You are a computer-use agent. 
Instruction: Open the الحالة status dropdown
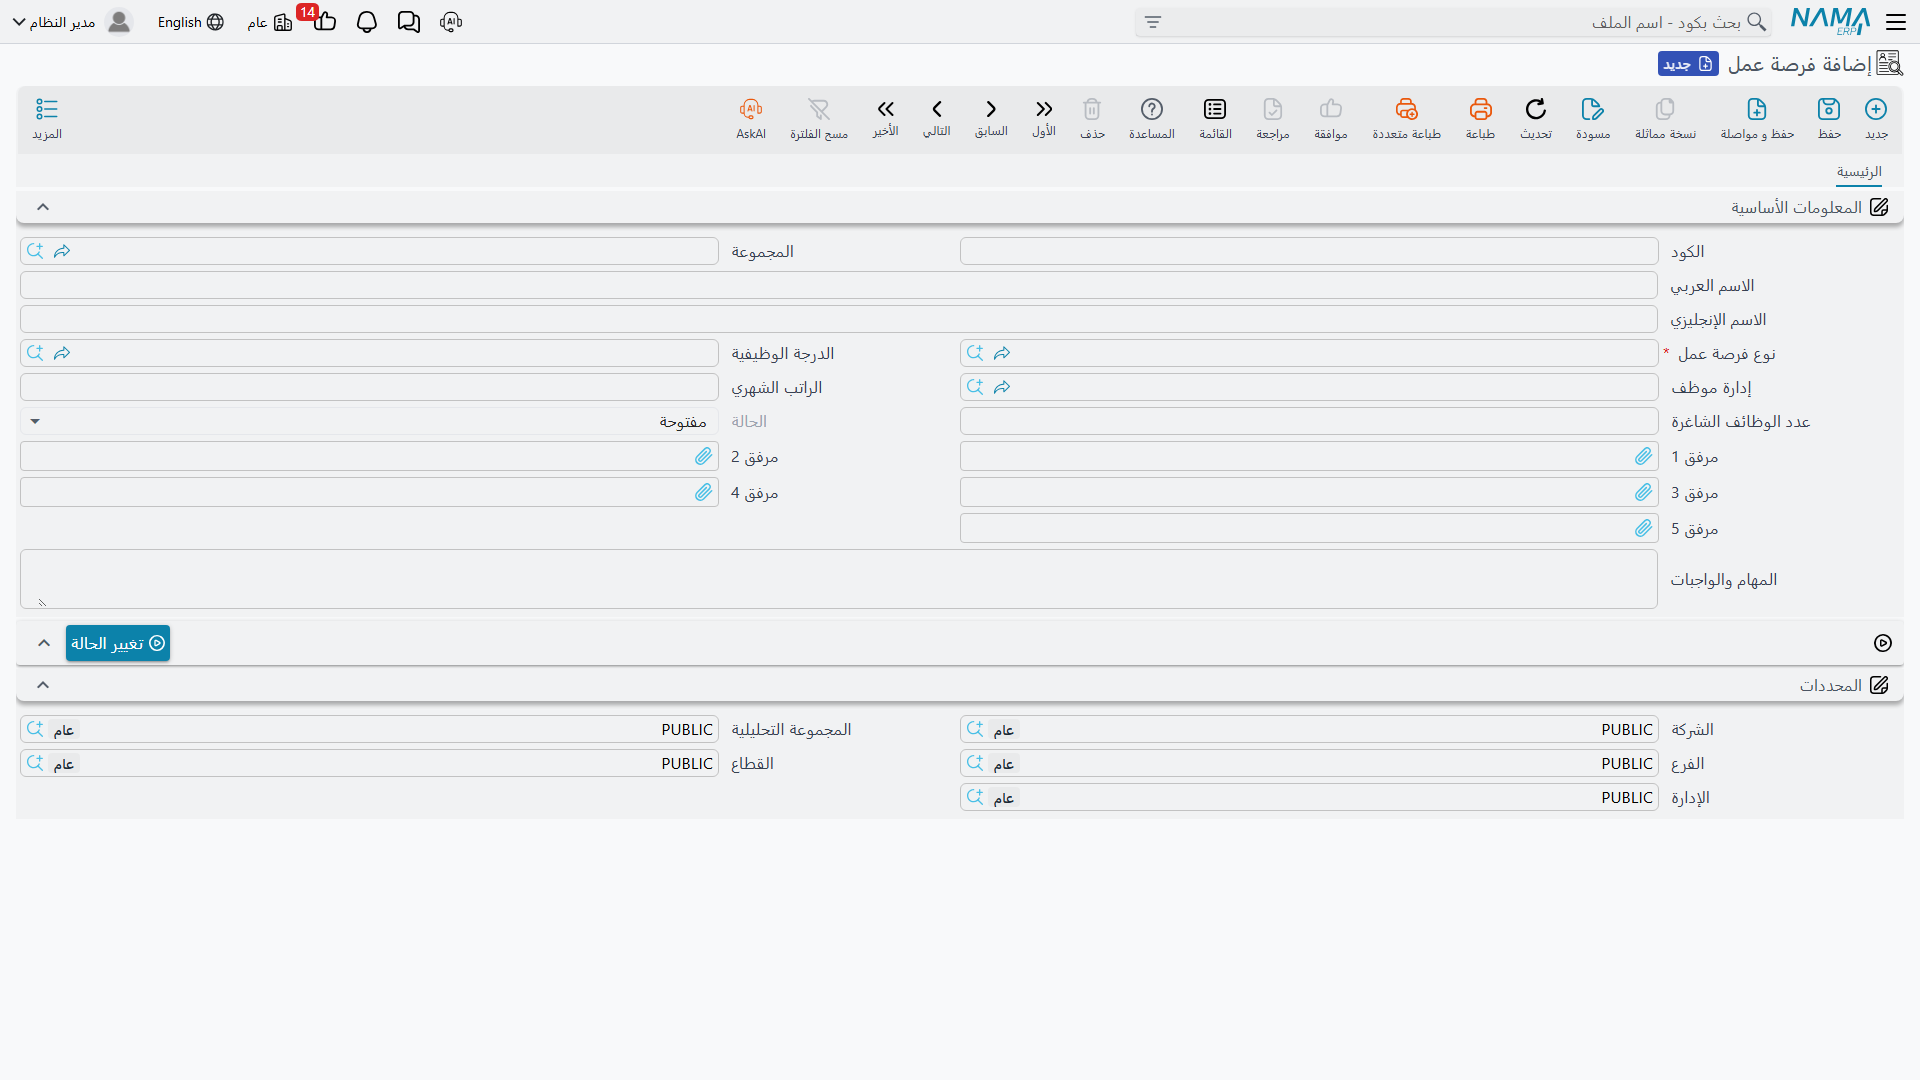369,422
